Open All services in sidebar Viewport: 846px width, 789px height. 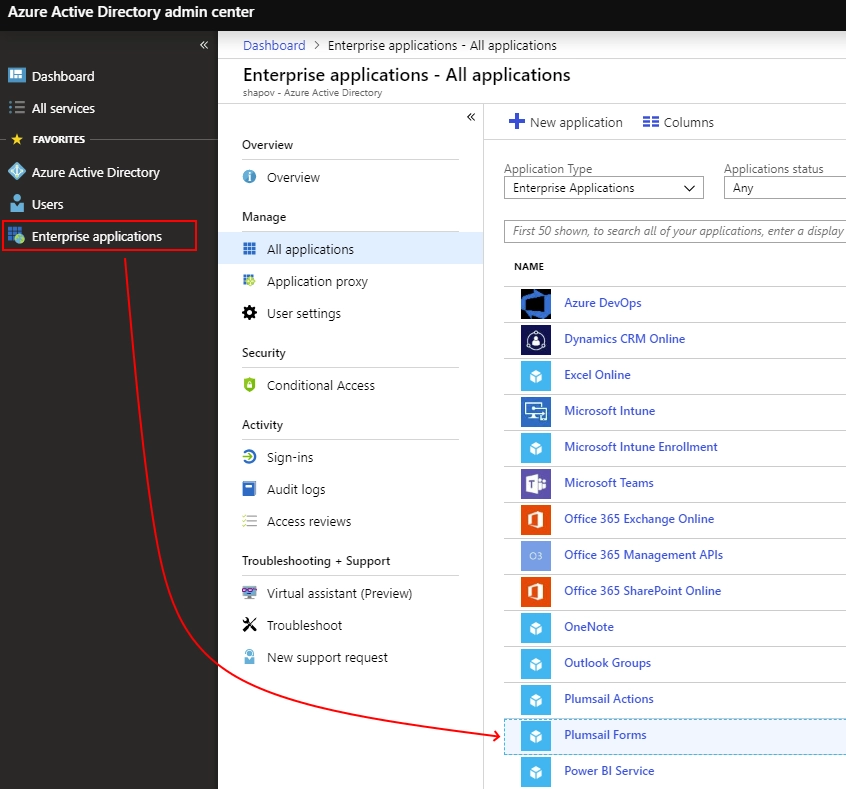pyautogui.click(x=63, y=108)
